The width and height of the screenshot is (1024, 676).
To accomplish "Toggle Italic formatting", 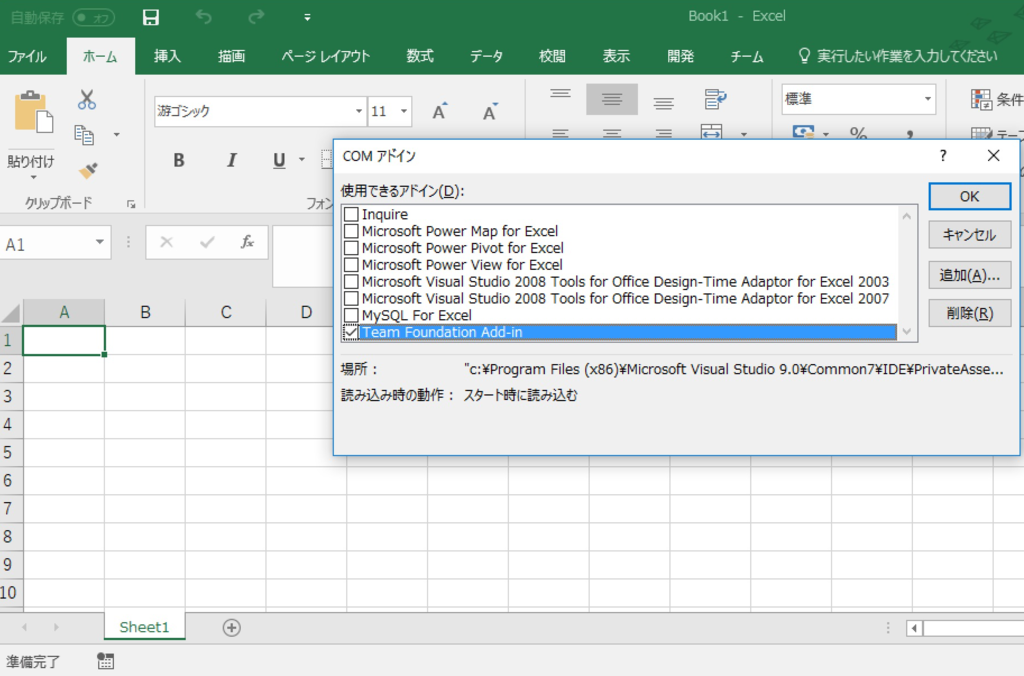I will click(231, 160).
